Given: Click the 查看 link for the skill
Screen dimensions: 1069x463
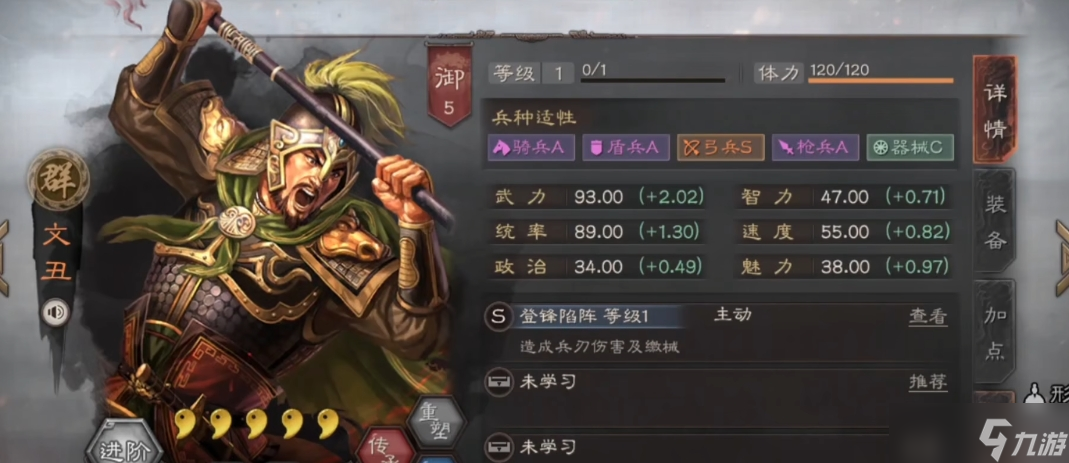Looking at the screenshot, I should [x=928, y=316].
